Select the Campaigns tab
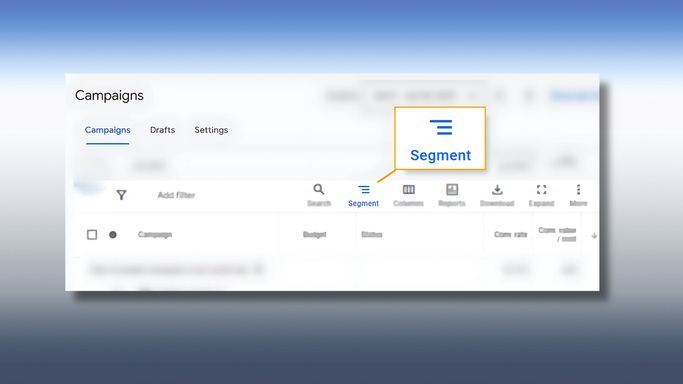 [x=108, y=130]
